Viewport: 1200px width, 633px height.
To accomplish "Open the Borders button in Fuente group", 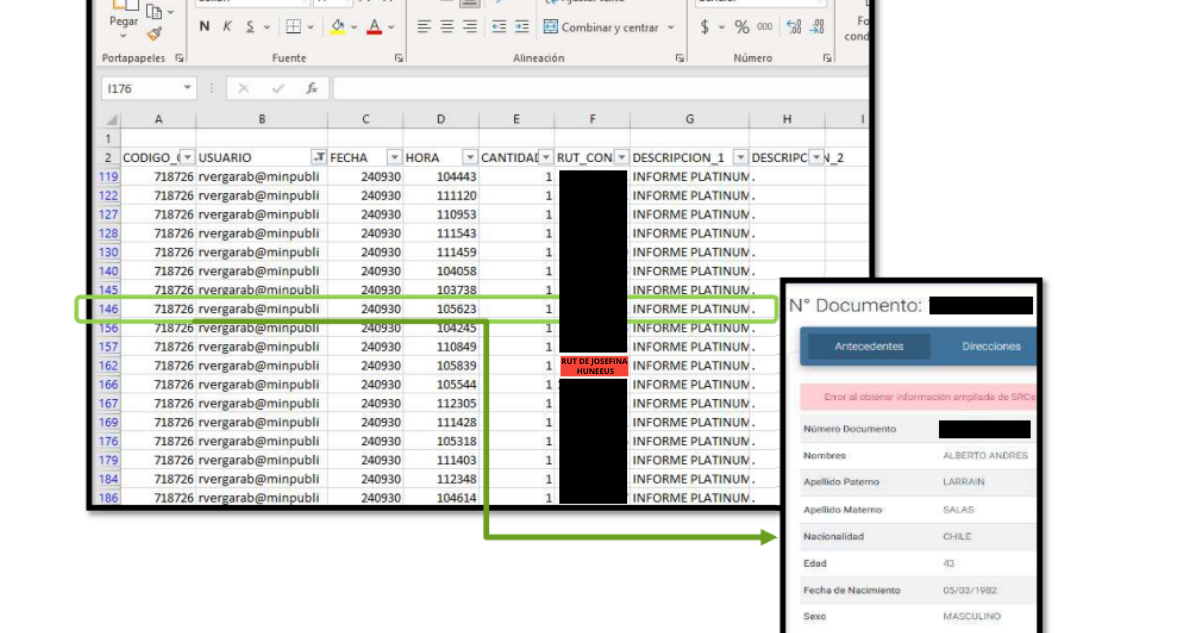I will tap(293, 27).
